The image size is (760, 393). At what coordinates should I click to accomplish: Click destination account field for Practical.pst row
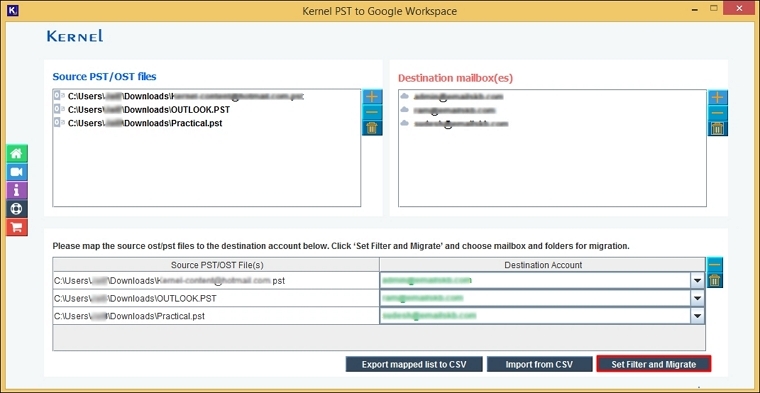coord(536,316)
